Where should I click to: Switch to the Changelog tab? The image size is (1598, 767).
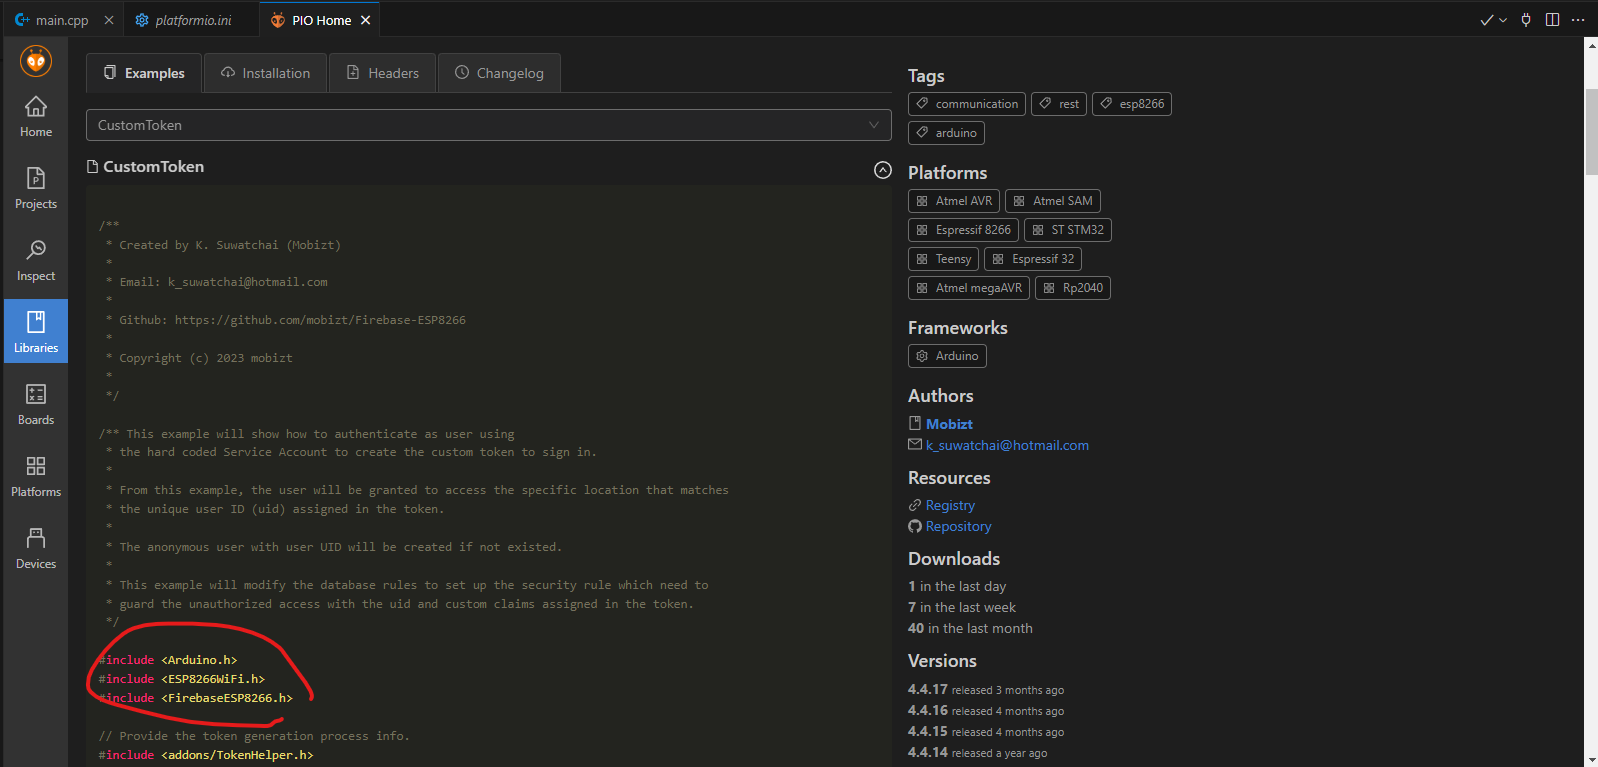pyautogui.click(x=499, y=73)
